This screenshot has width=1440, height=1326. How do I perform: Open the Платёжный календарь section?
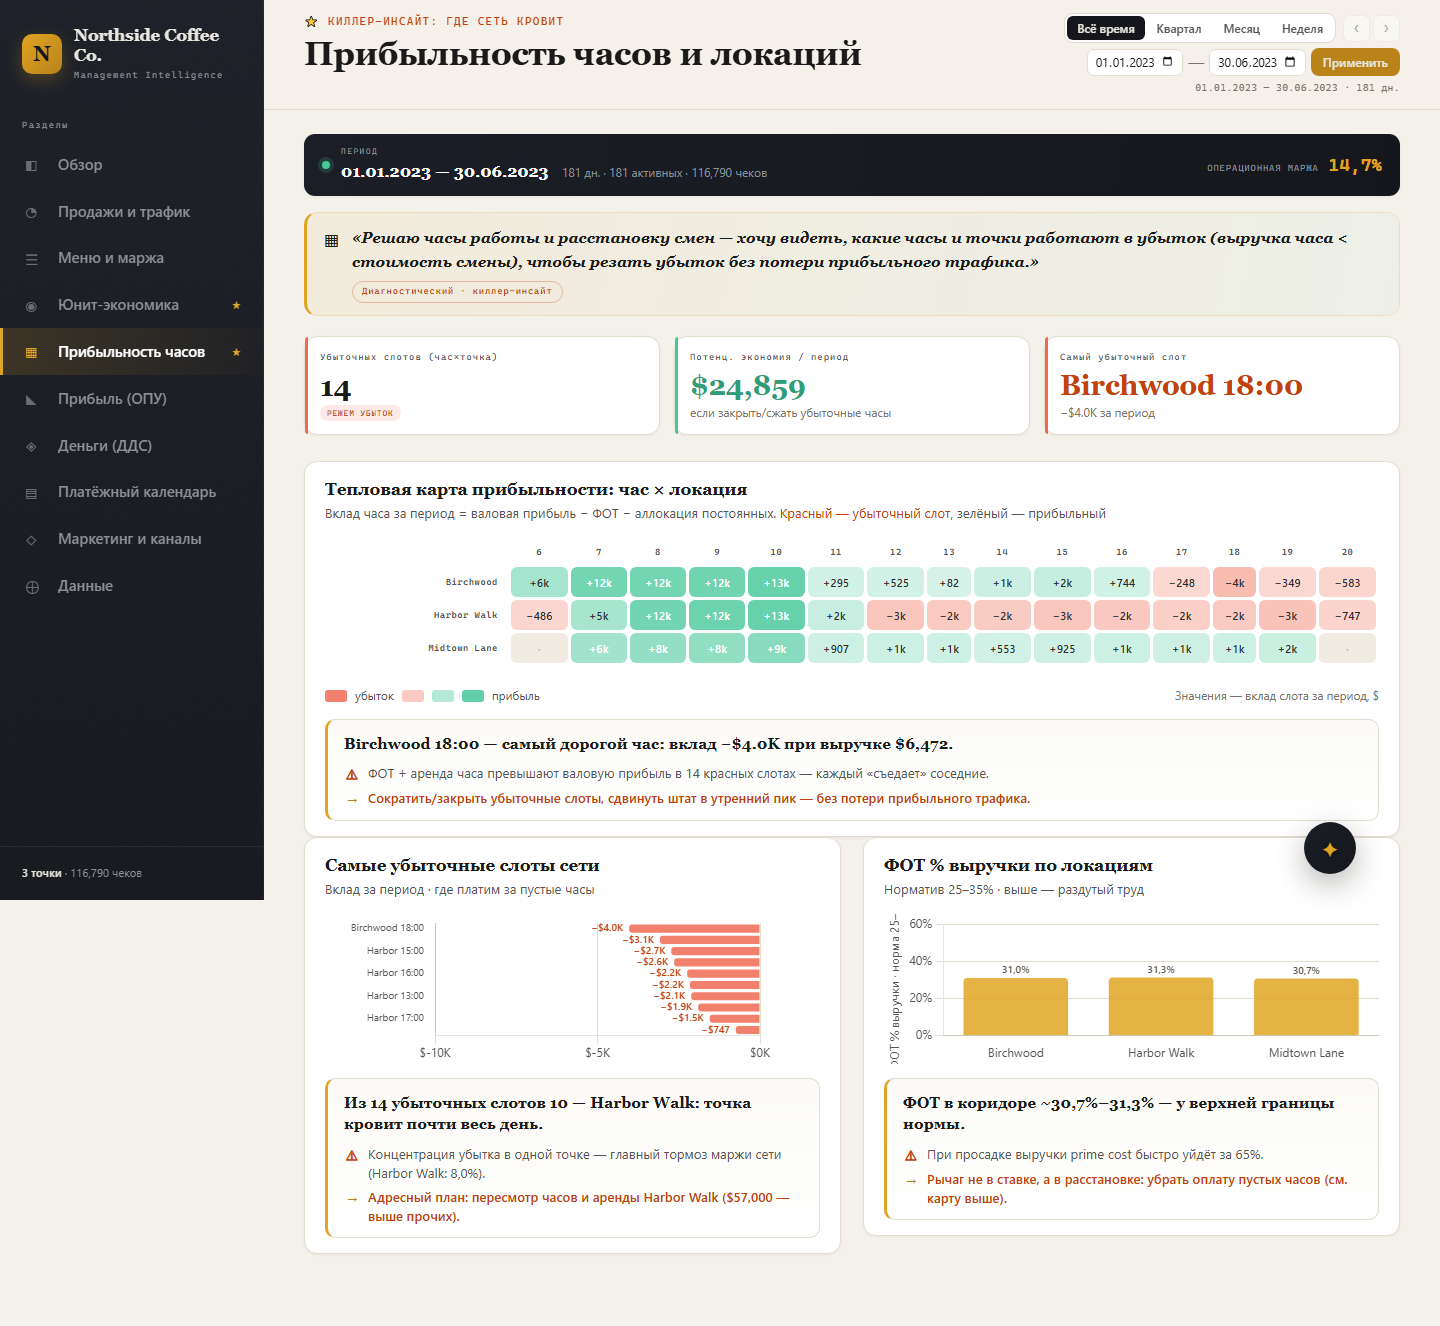point(132,492)
